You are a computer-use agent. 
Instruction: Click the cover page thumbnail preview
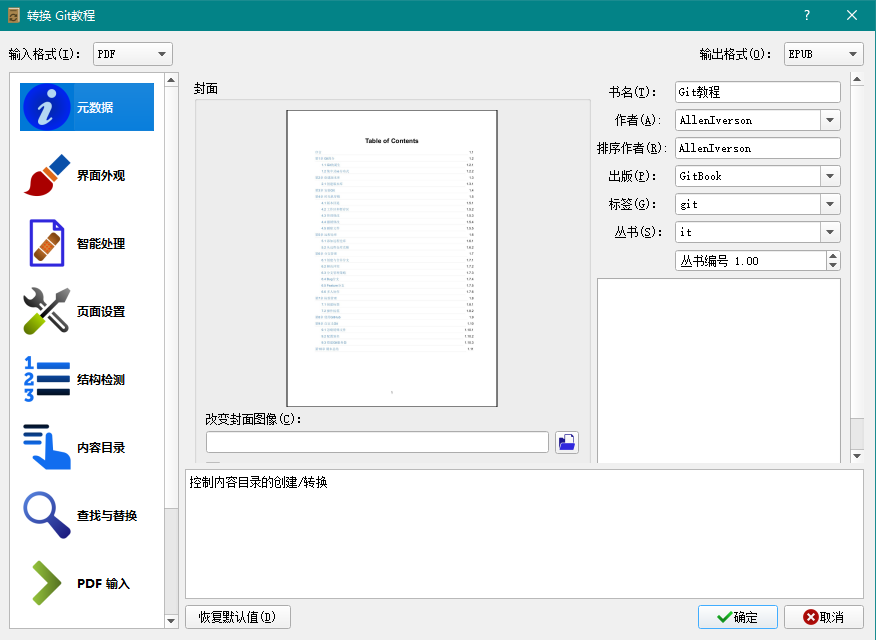tap(392, 258)
